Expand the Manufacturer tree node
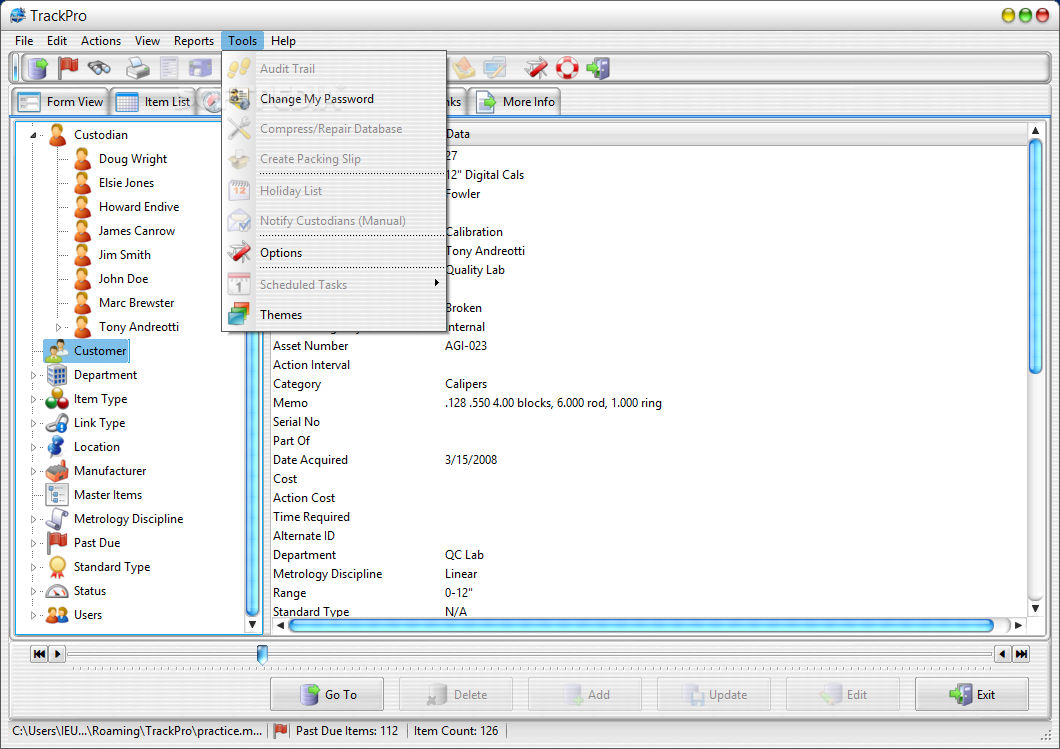Screen dimensions: 1060x749 [x=33, y=471]
